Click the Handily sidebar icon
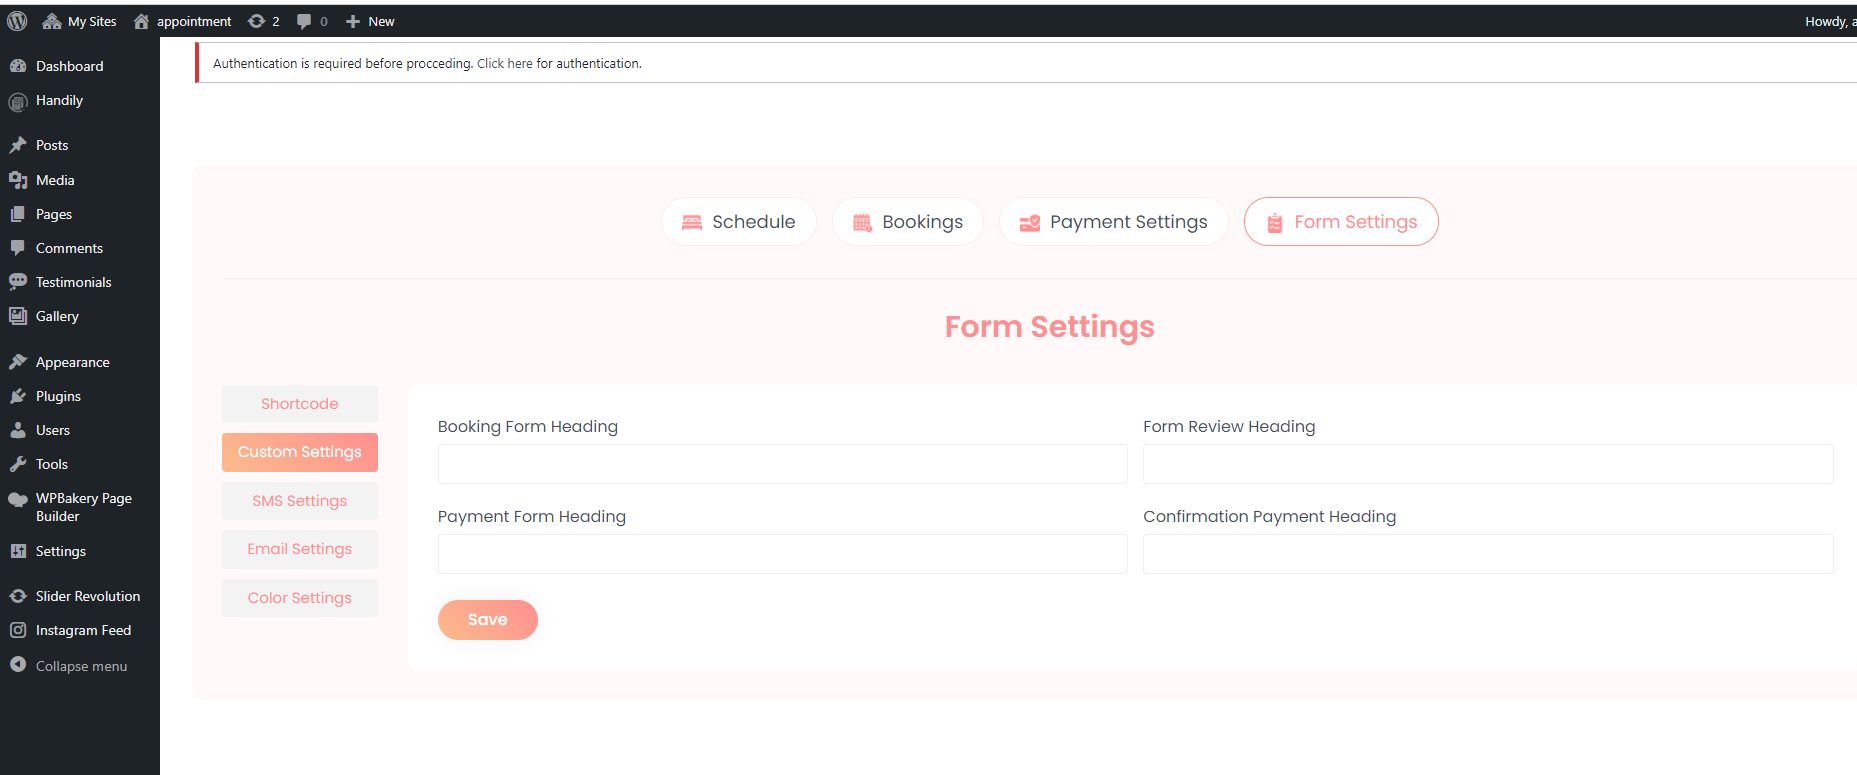Image resolution: width=1857 pixels, height=775 pixels. [x=18, y=101]
